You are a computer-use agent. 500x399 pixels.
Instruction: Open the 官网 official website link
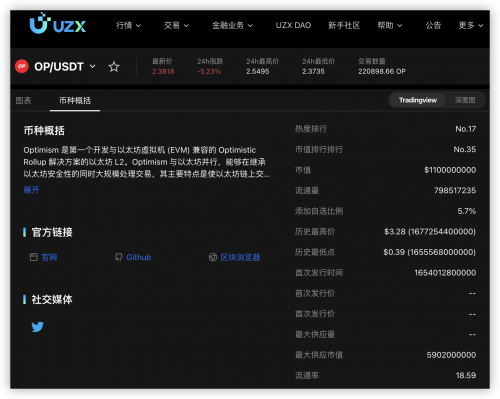[49, 257]
